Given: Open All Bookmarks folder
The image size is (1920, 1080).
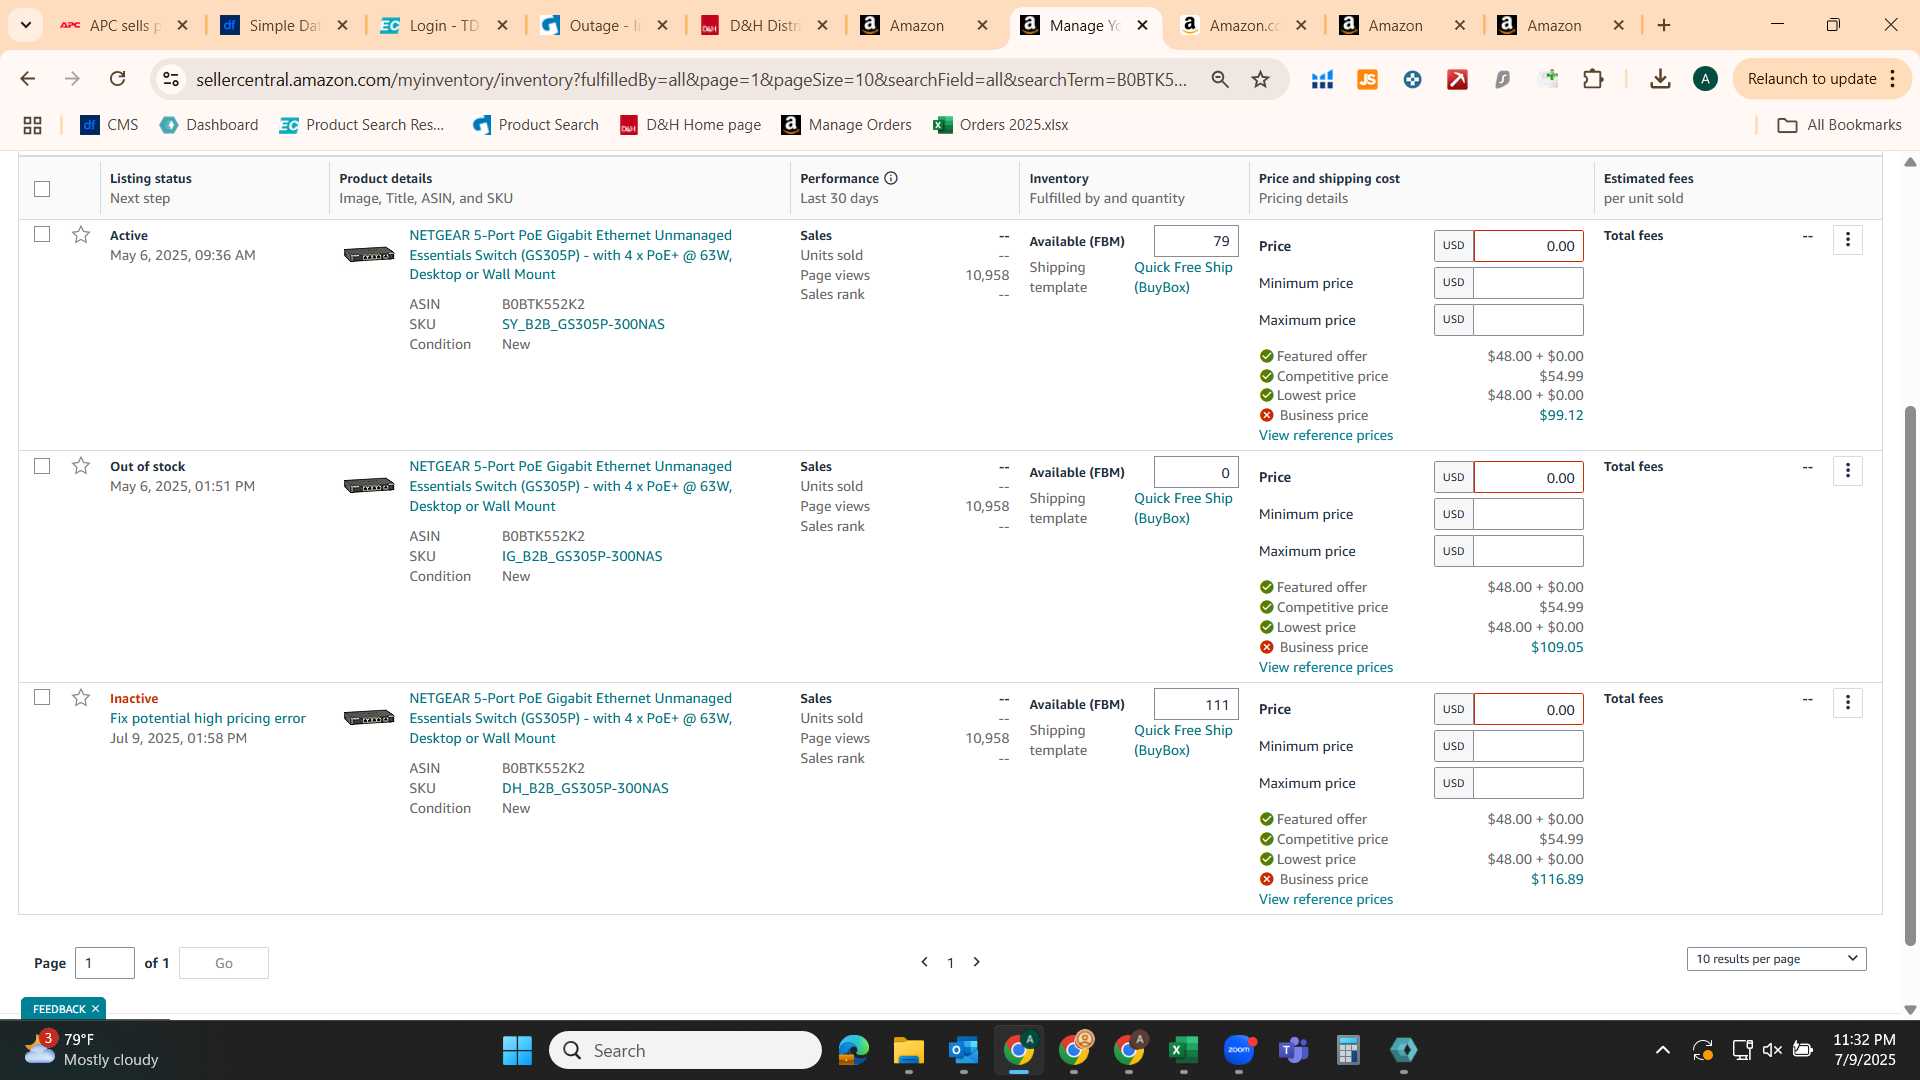Looking at the screenshot, I should tap(1839, 125).
